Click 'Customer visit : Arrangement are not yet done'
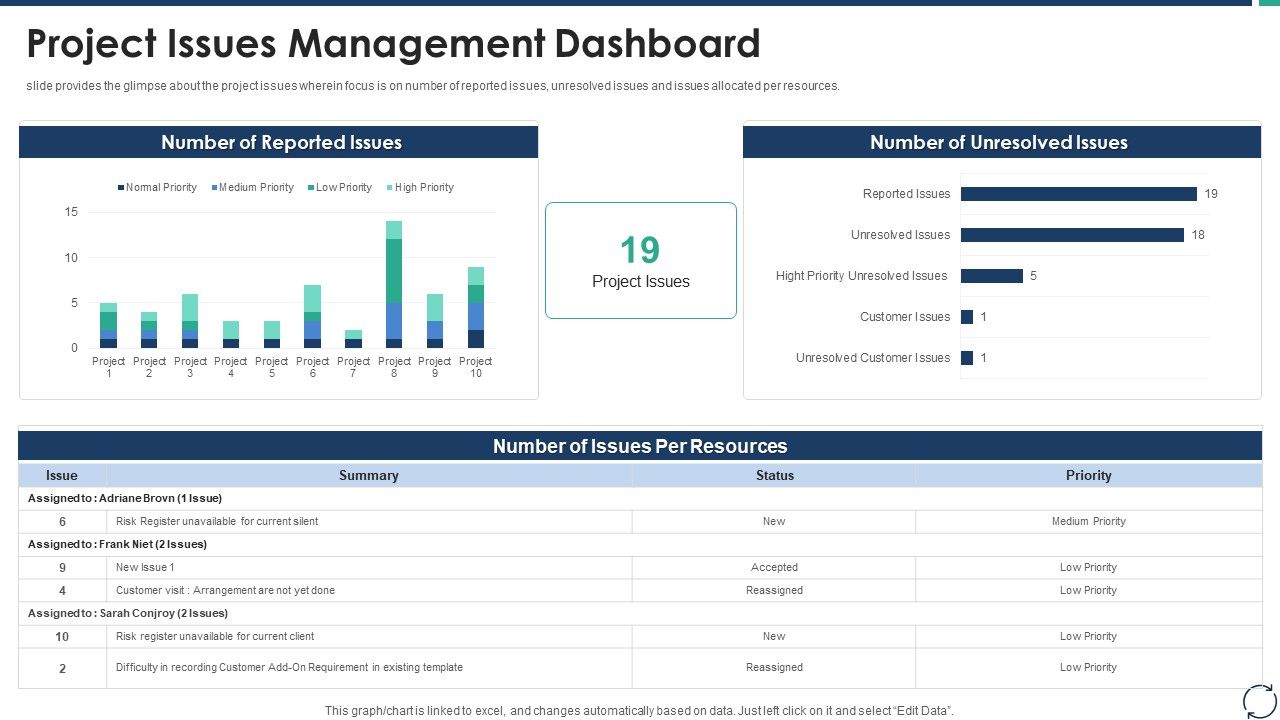The width and height of the screenshot is (1280, 720). [x=225, y=590]
